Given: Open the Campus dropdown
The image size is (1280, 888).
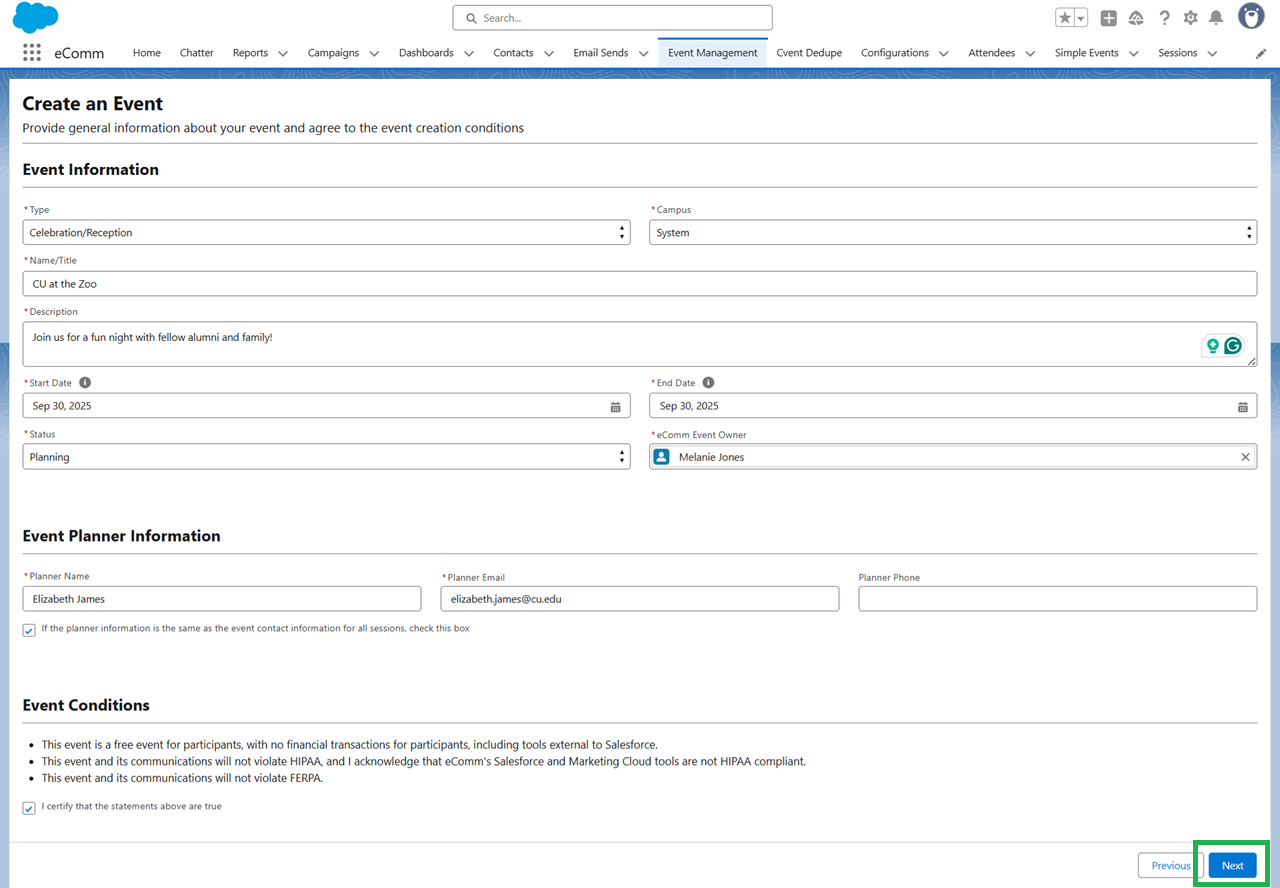Looking at the screenshot, I should click(953, 232).
